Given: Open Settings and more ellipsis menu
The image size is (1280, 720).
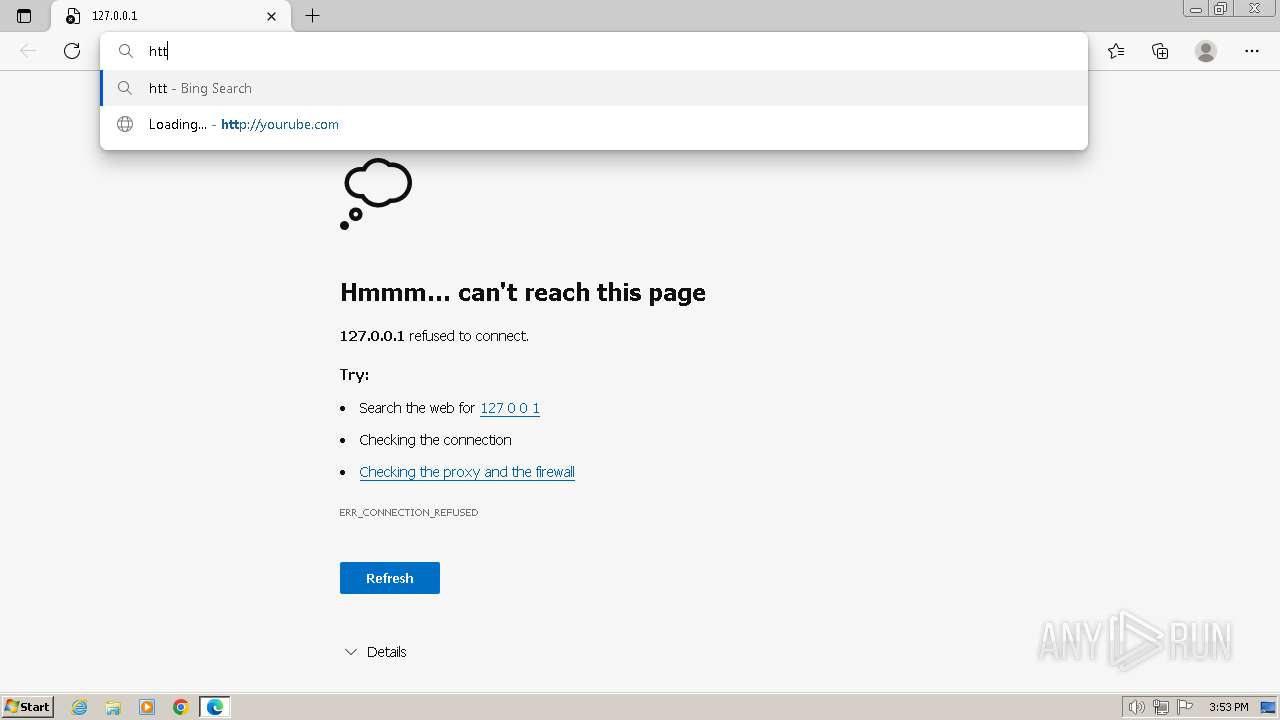Looking at the screenshot, I should (1252, 51).
